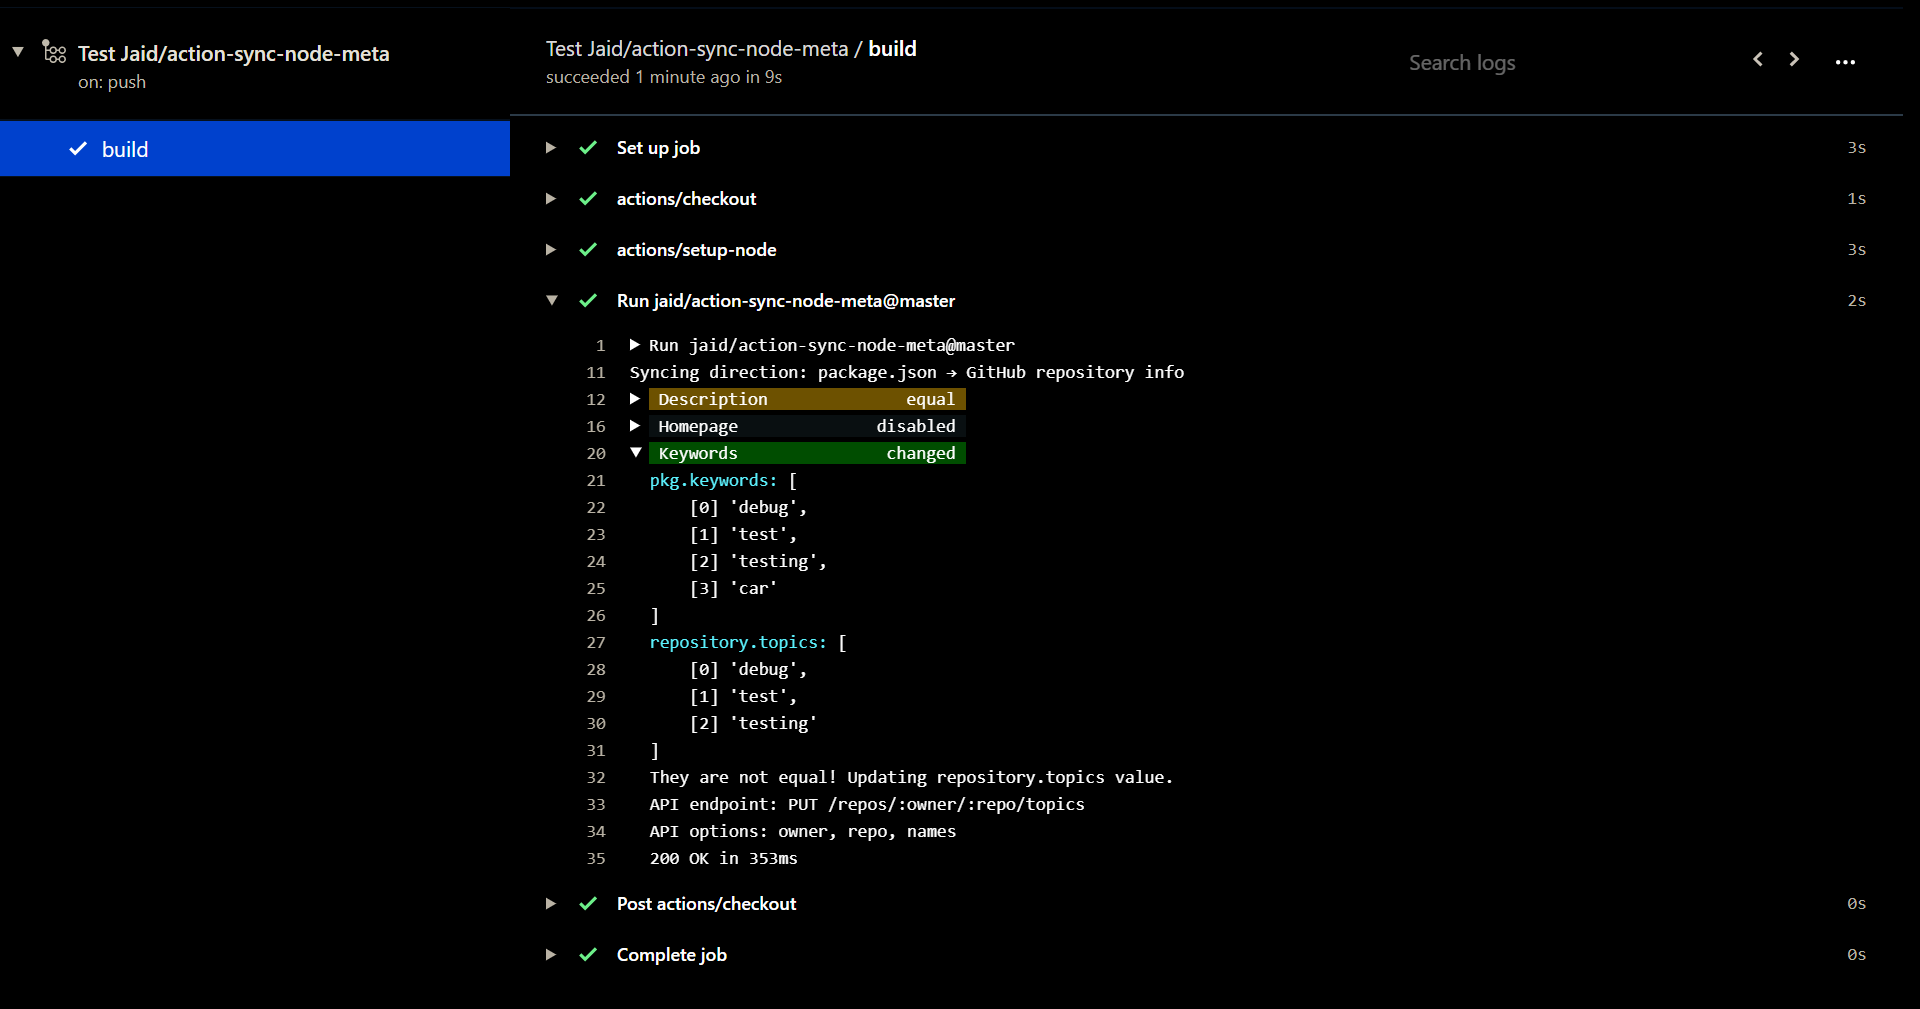Expand the Set up job step
Screen dimensions: 1920x1009
(550, 148)
